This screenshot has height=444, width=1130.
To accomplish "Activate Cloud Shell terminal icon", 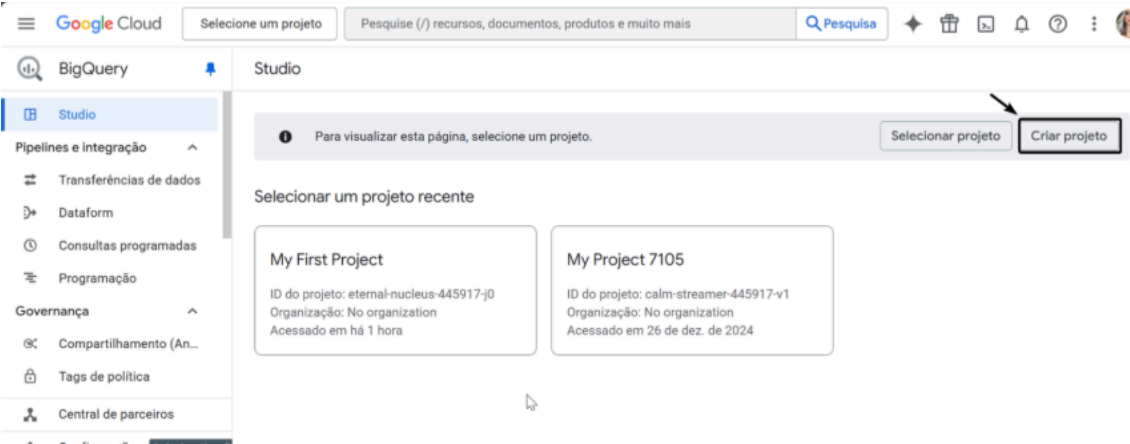I will [x=985, y=25].
